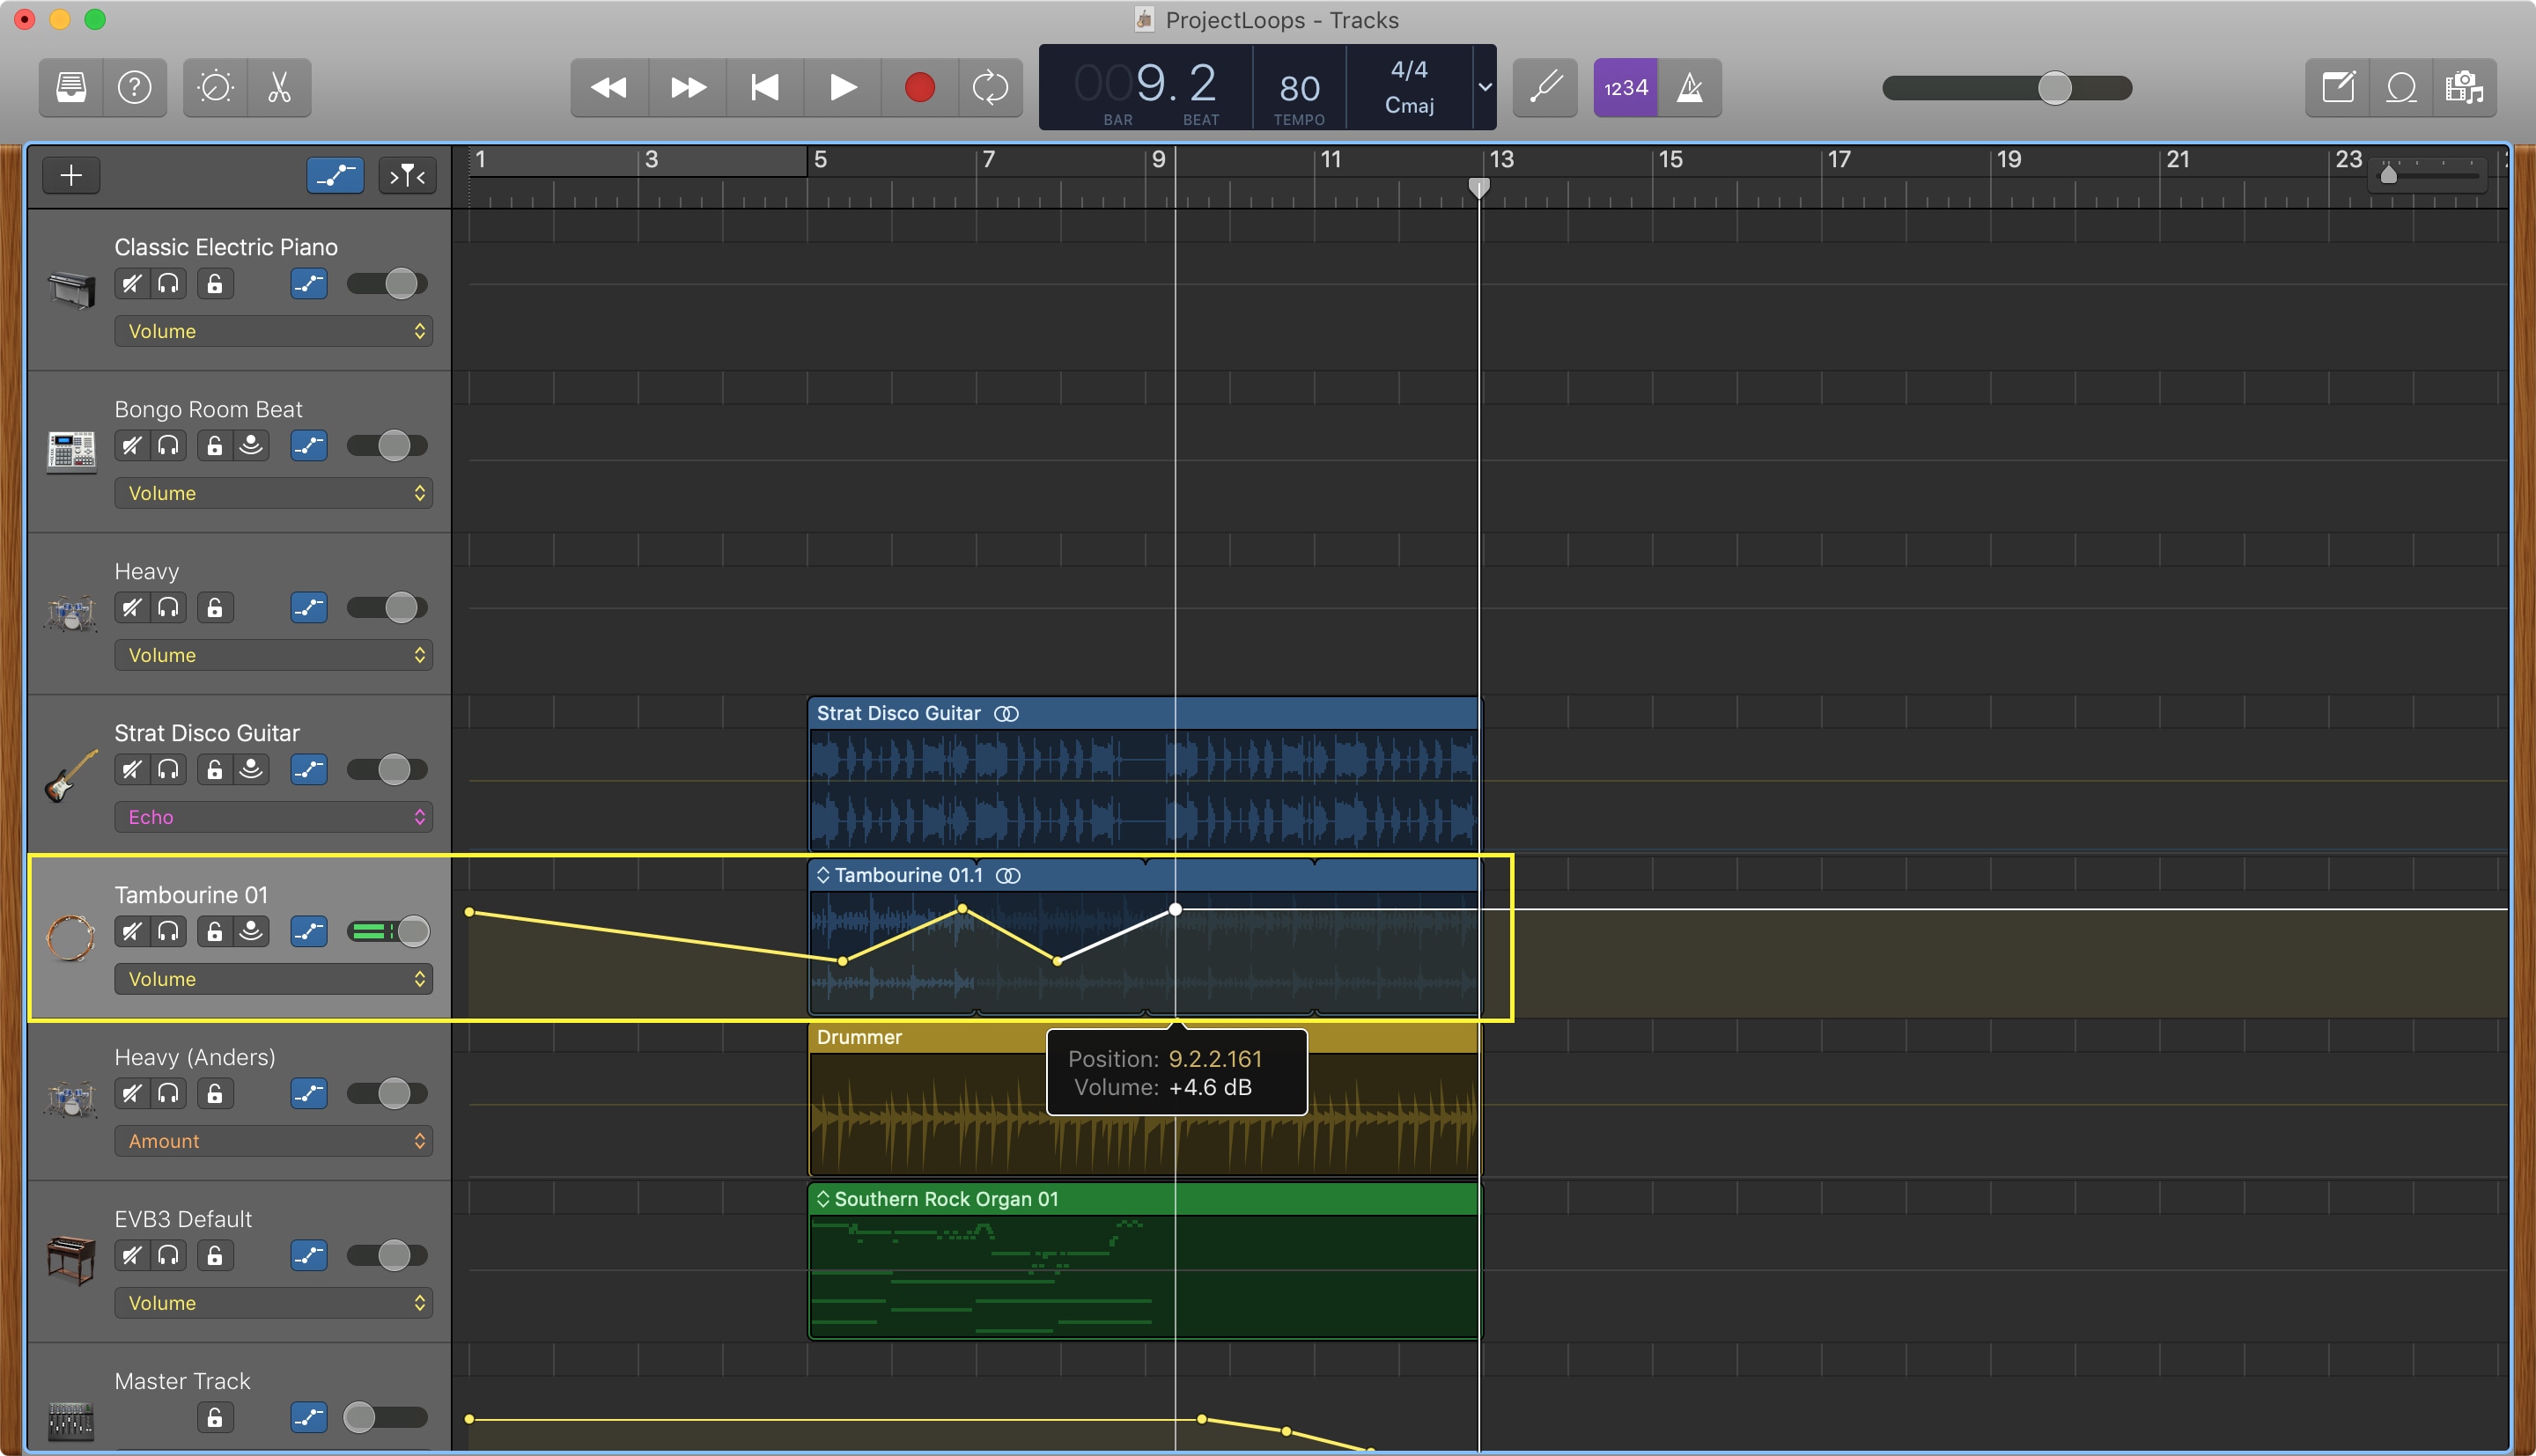Enable input monitoring on Tambourine 01 track
The width and height of the screenshot is (2536, 1456).
(x=251, y=932)
